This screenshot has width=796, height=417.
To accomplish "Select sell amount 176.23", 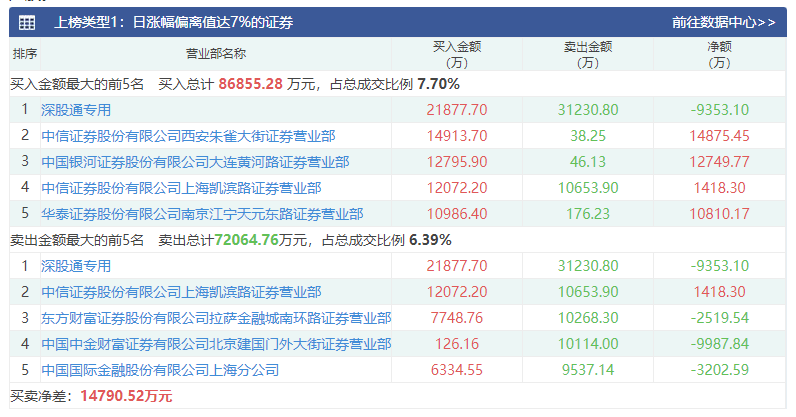I will [x=588, y=214].
